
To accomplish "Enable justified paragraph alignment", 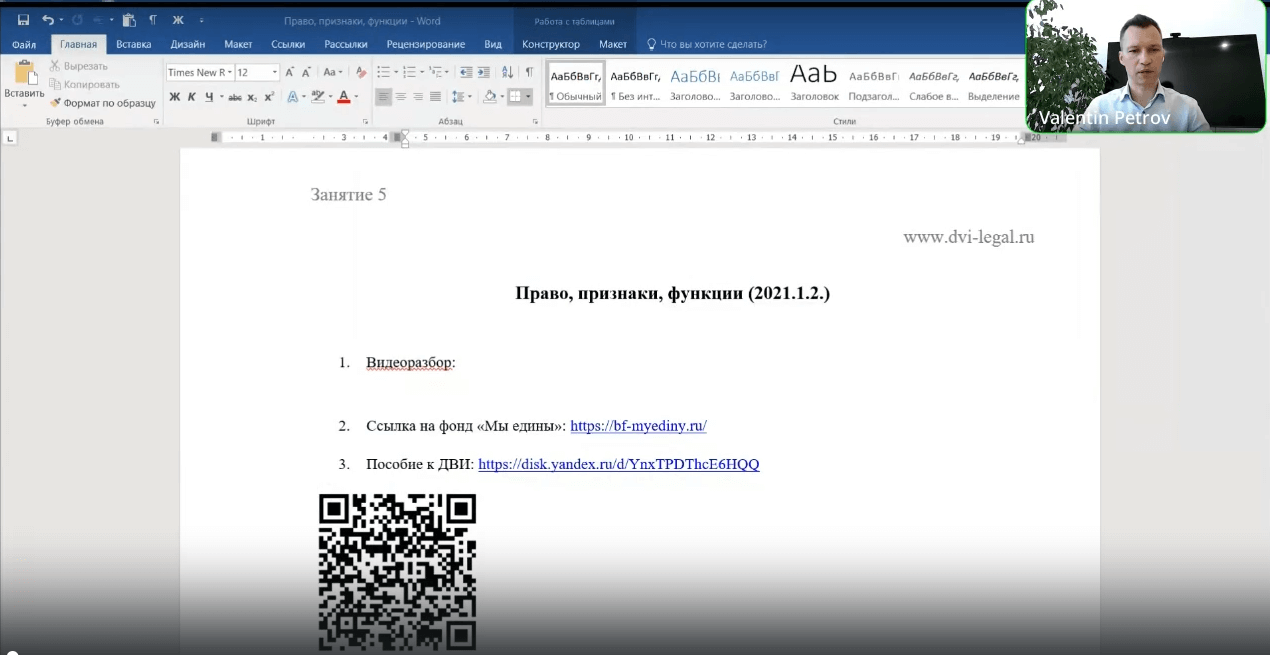I will (434, 96).
